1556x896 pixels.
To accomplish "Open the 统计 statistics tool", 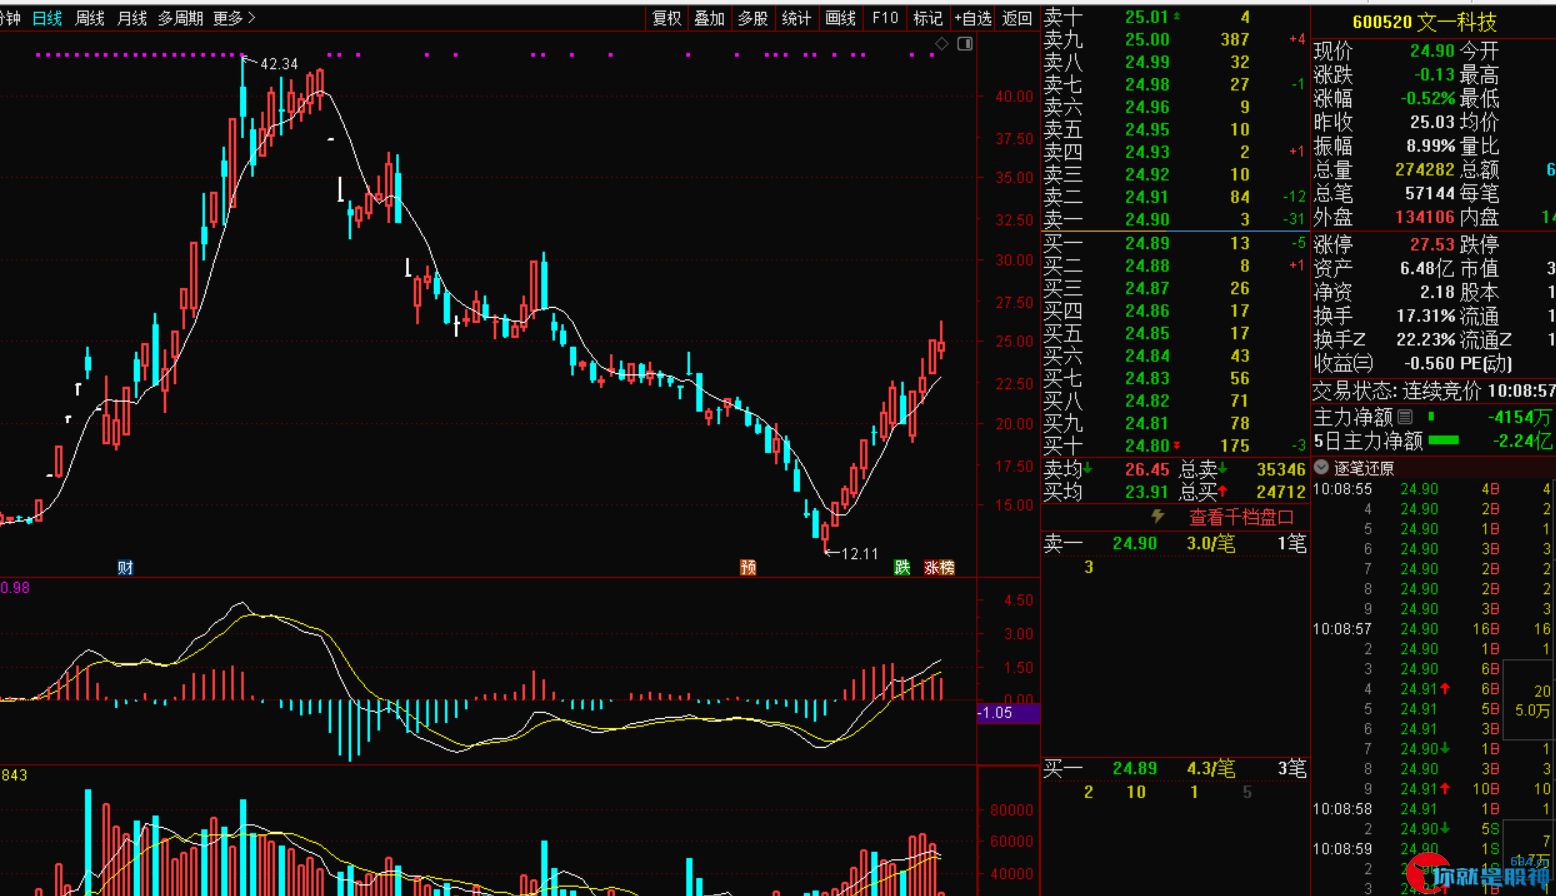I will click(796, 18).
